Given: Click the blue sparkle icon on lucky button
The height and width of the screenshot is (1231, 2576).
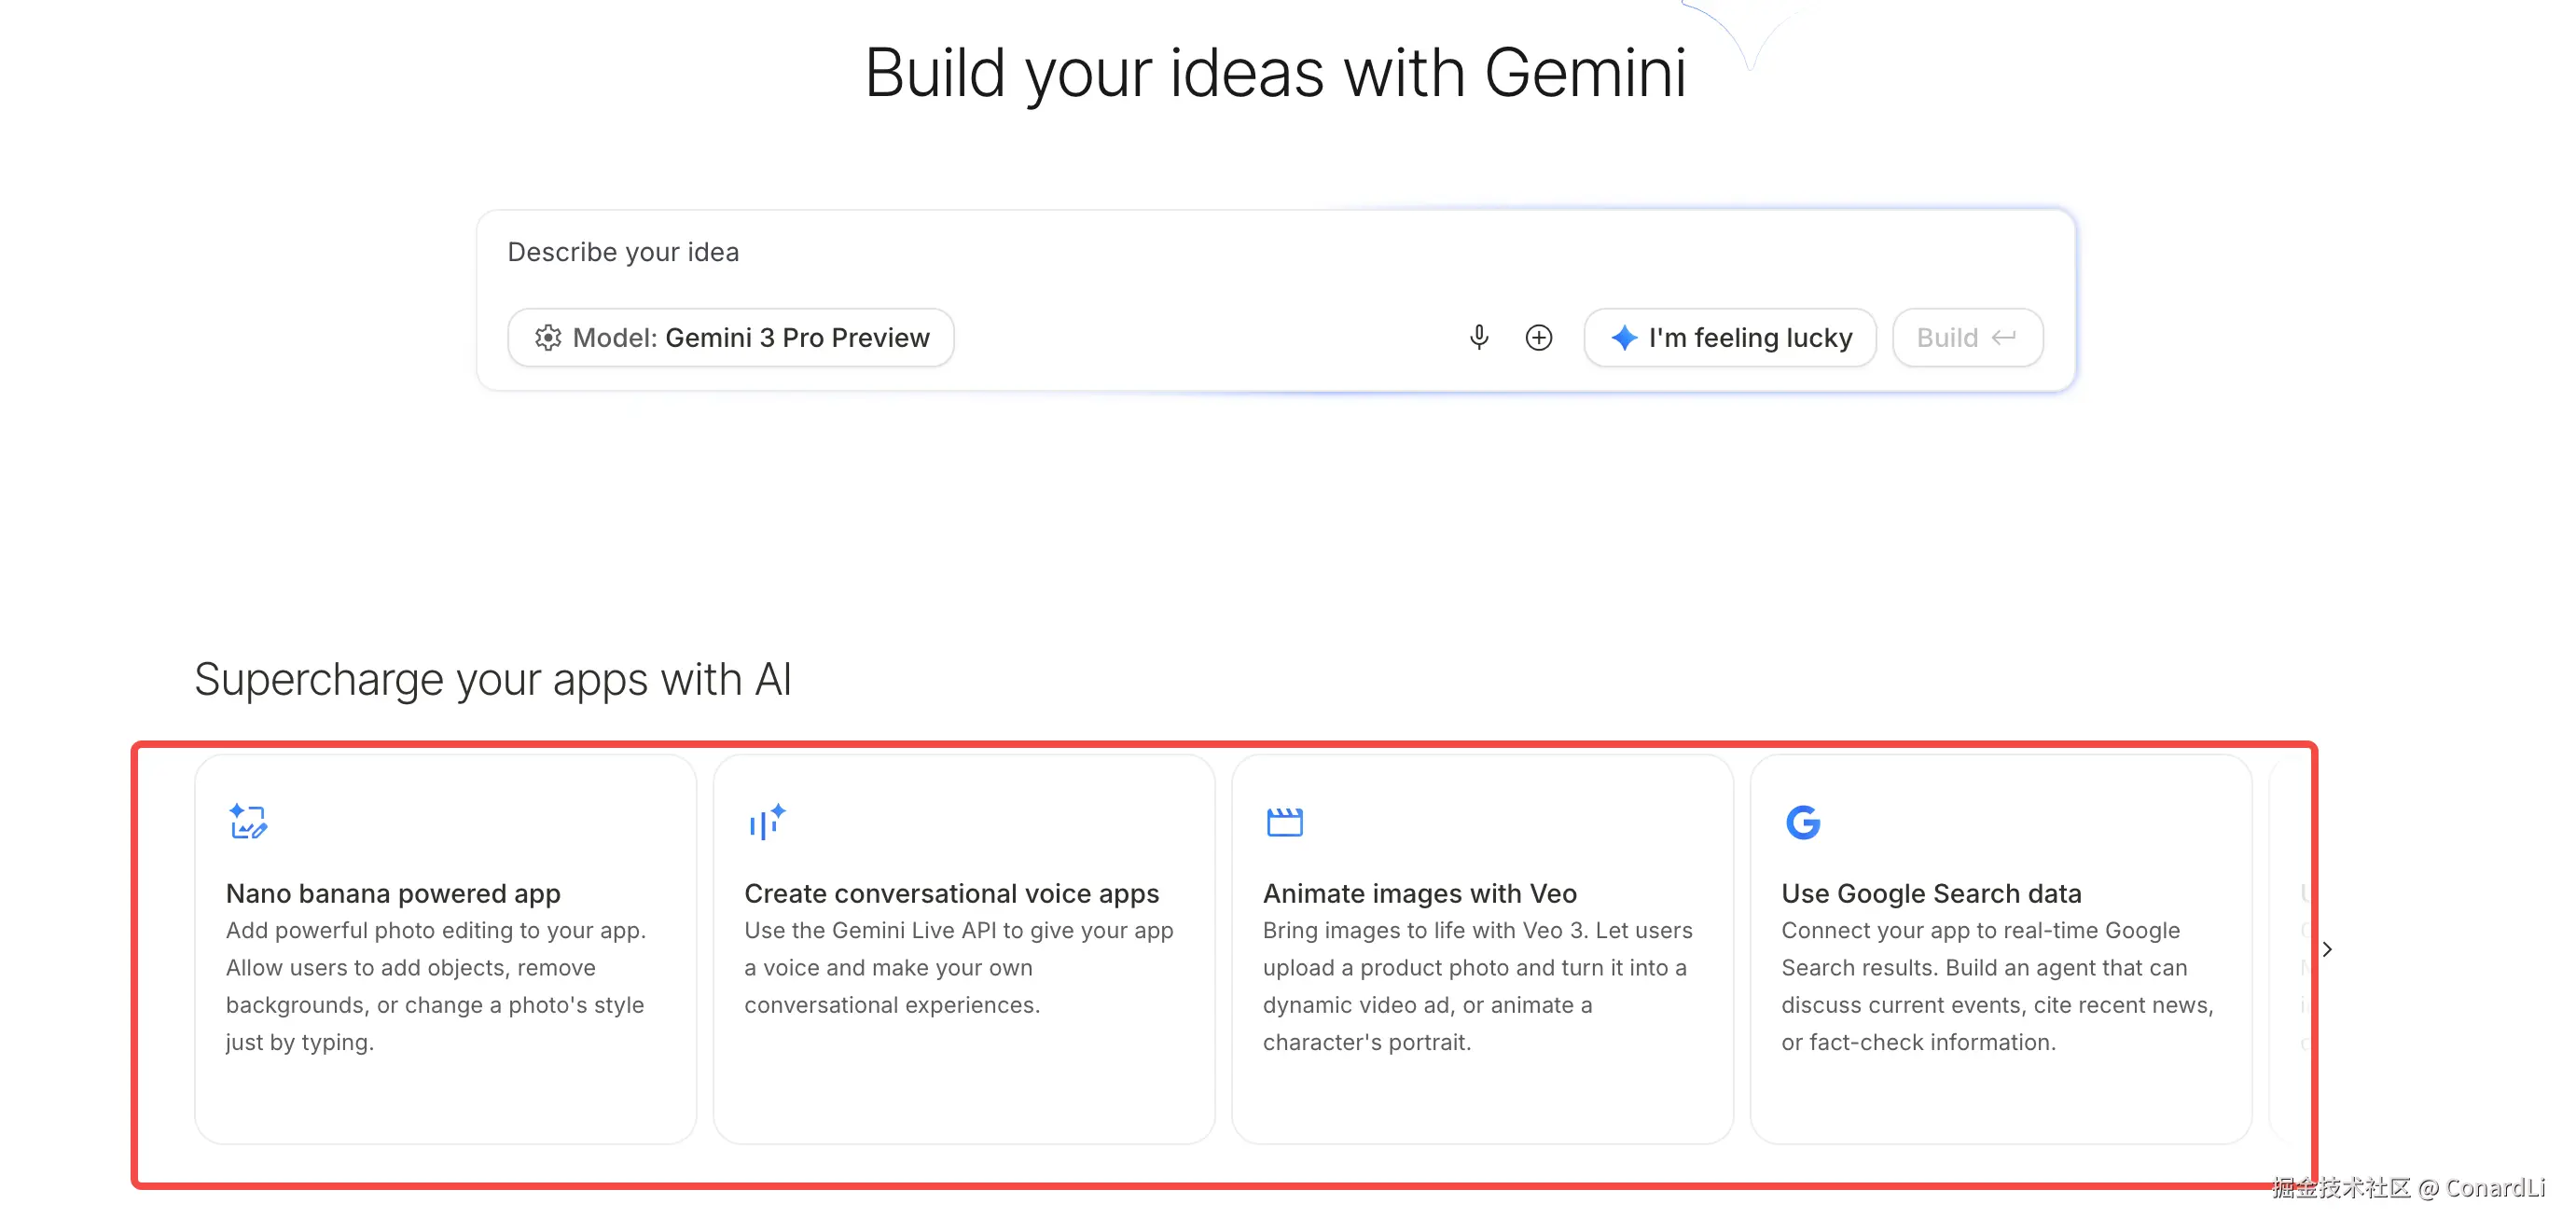Looking at the screenshot, I should click(x=1624, y=337).
